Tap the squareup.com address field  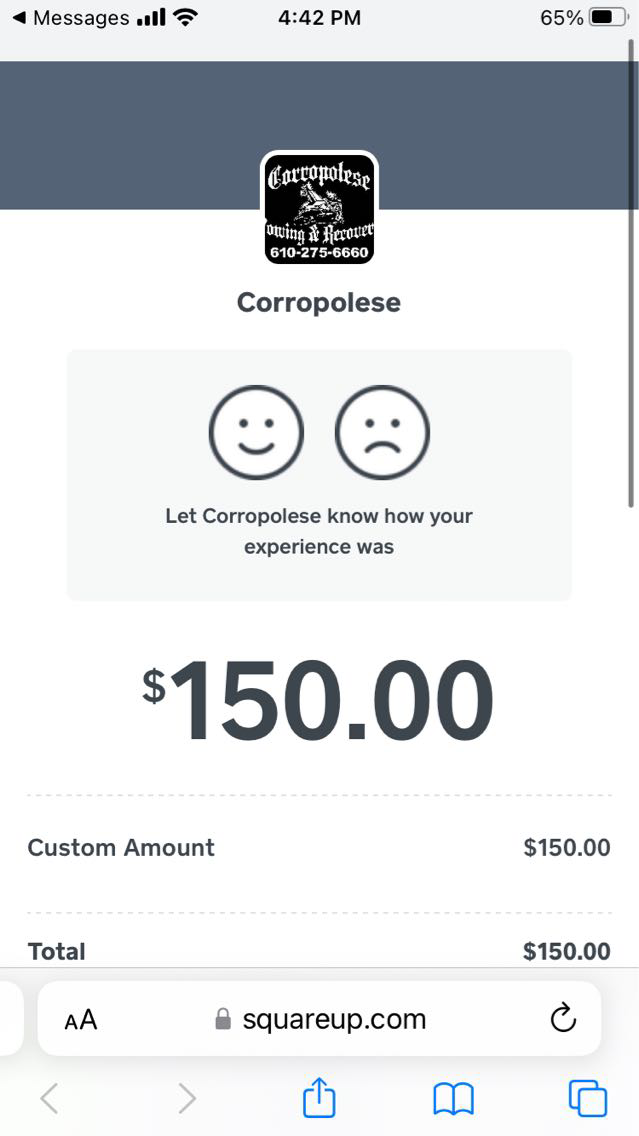point(334,1019)
